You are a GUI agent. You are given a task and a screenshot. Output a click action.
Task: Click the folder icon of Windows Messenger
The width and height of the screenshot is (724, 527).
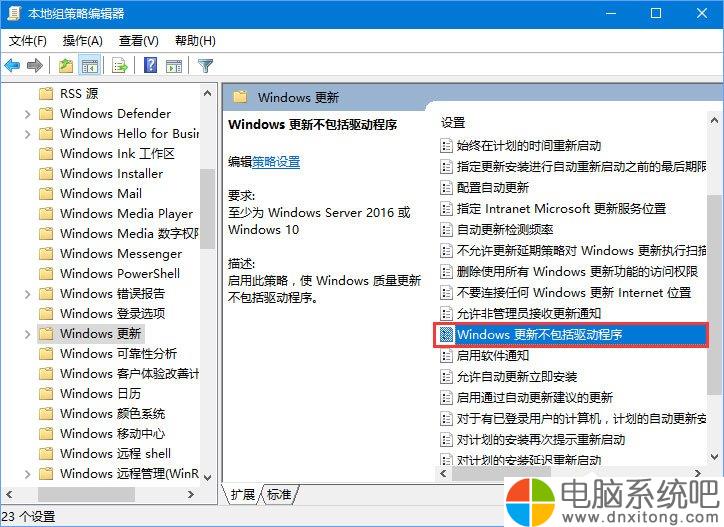coord(46,254)
